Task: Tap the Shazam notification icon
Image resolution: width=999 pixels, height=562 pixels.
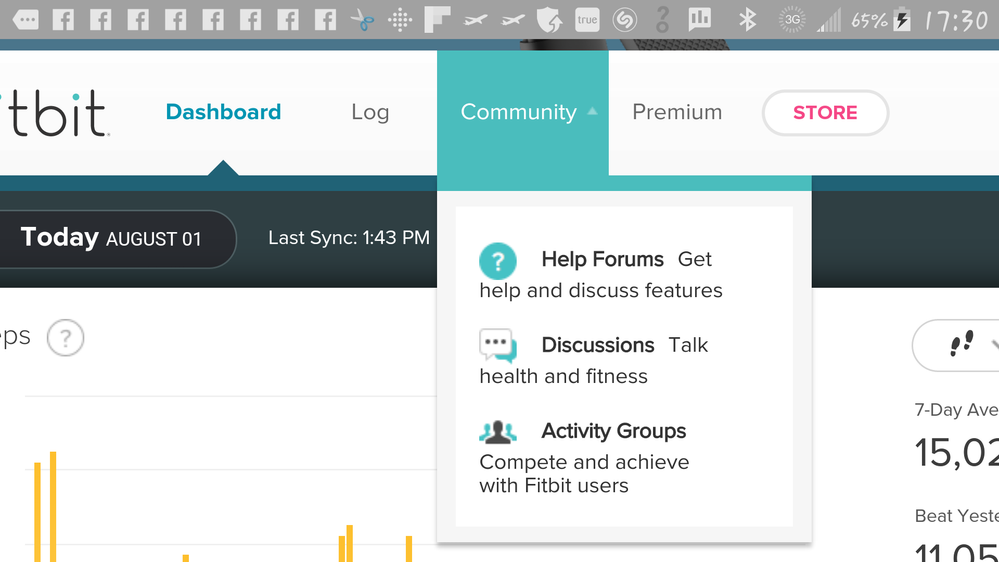Action: tap(624, 20)
